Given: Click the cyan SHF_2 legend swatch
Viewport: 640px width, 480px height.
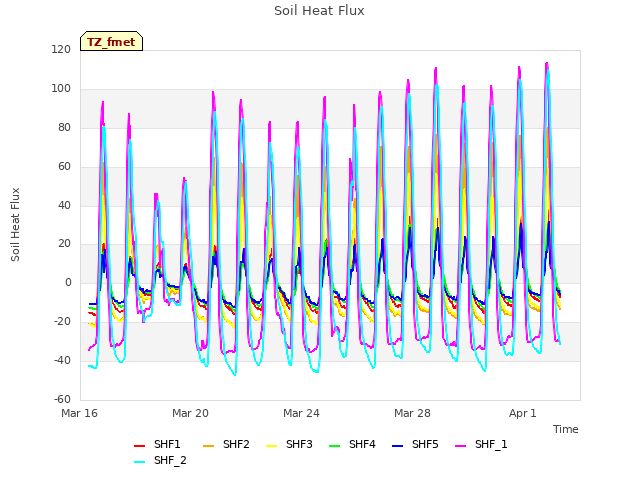Looking at the screenshot, I should [140, 462].
